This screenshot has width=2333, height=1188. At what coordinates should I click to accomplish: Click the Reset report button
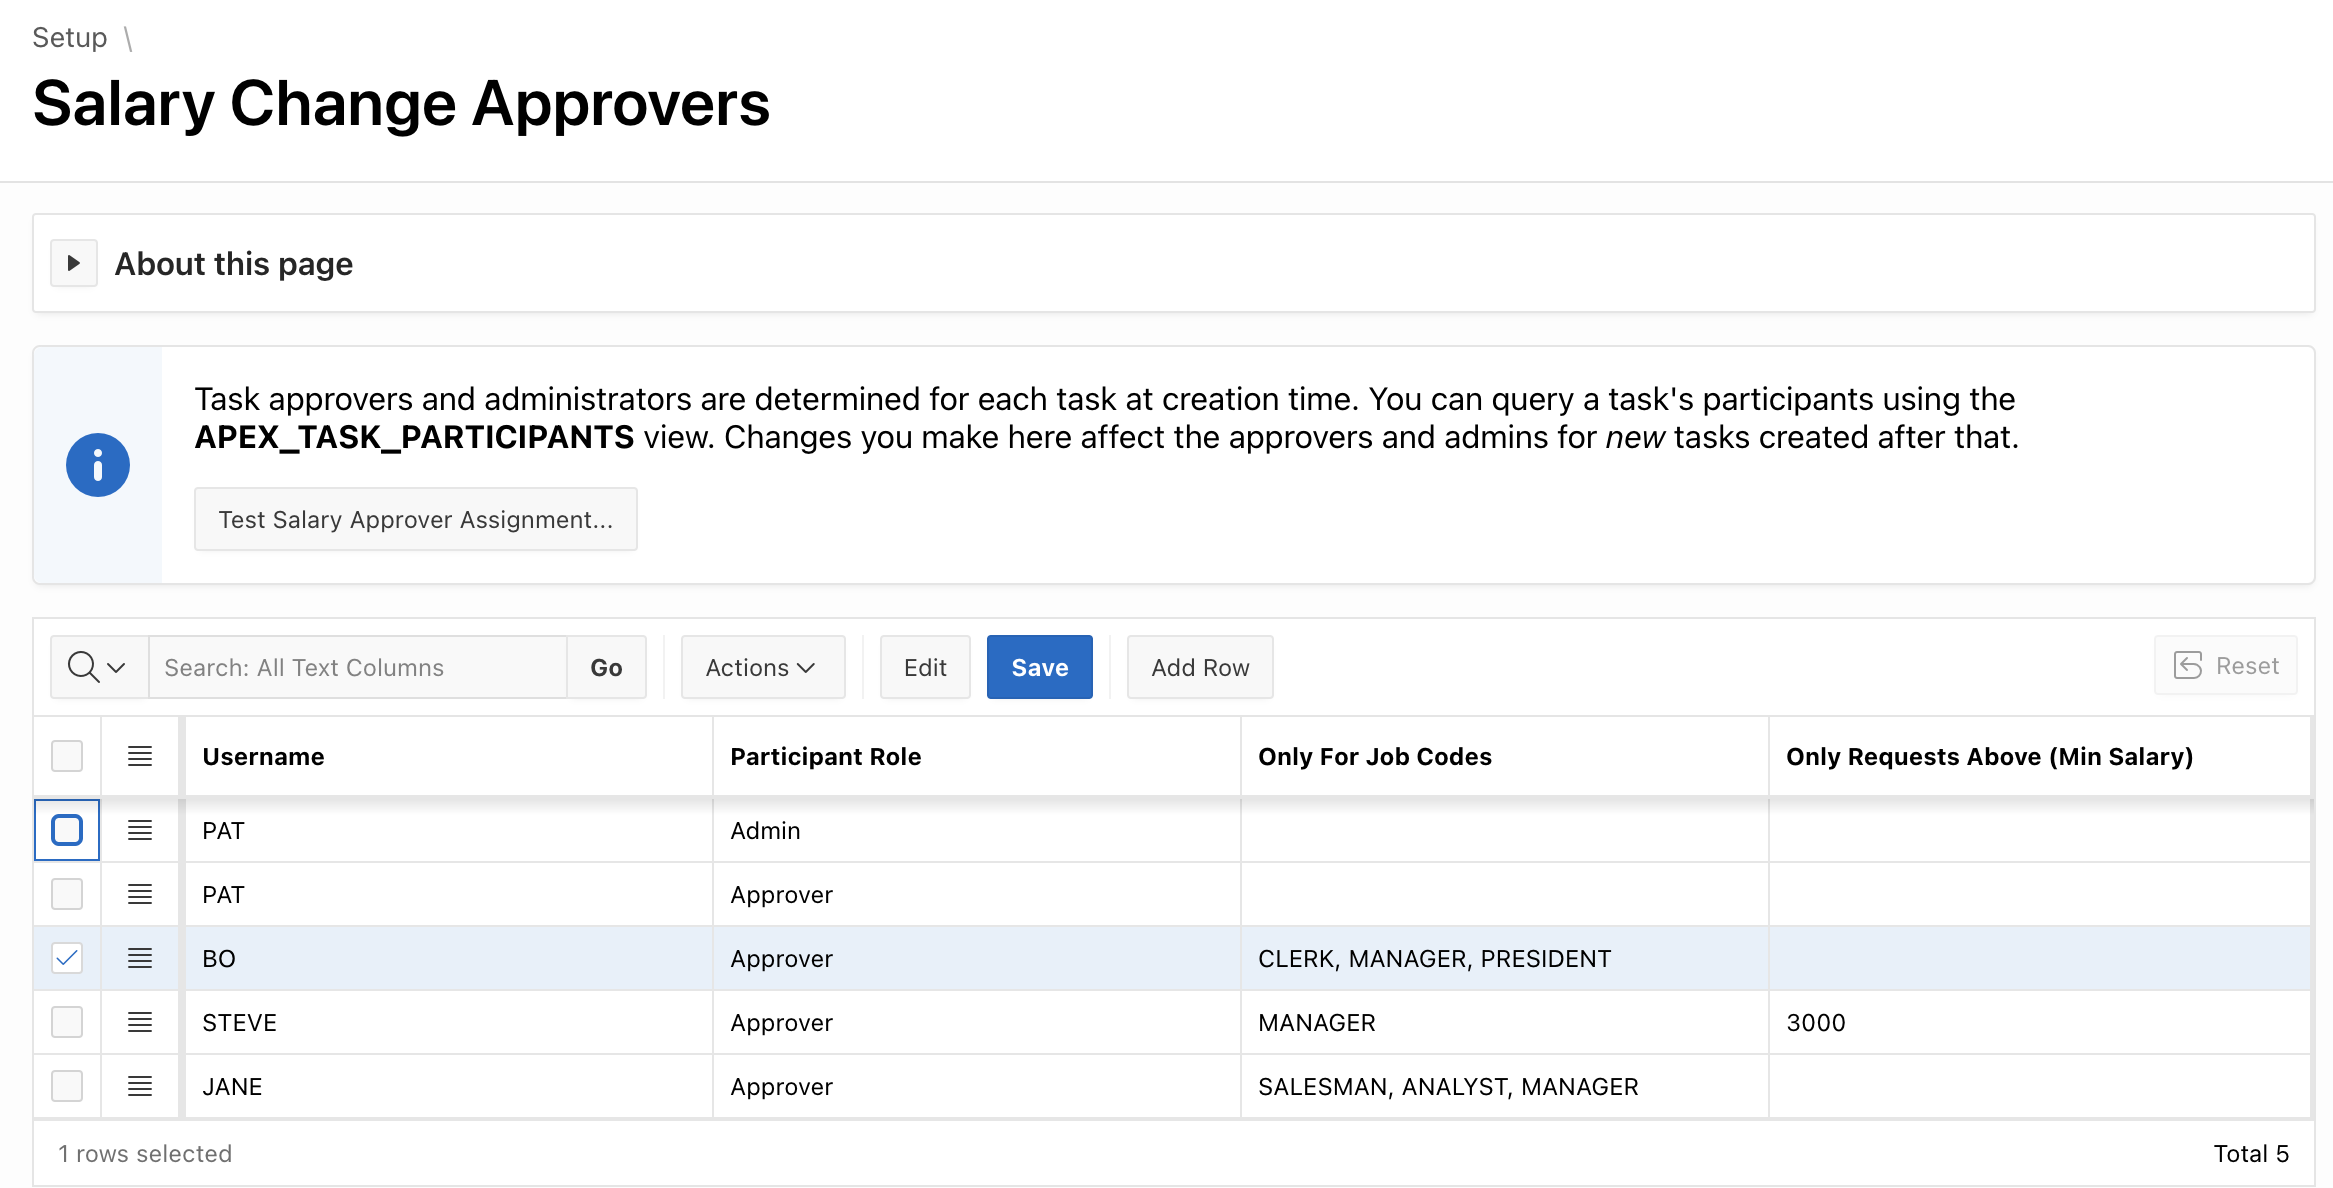pyautogui.click(x=2226, y=666)
